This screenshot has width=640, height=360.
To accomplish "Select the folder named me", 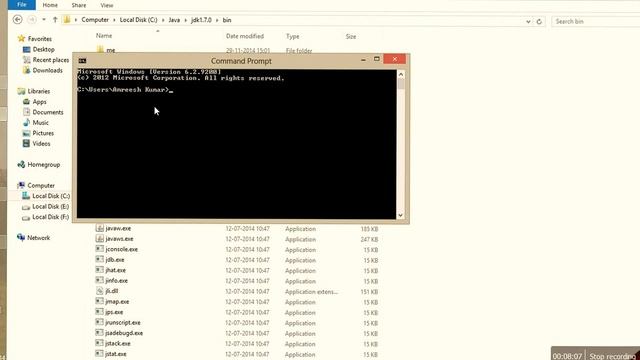I will (x=111, y=50).
